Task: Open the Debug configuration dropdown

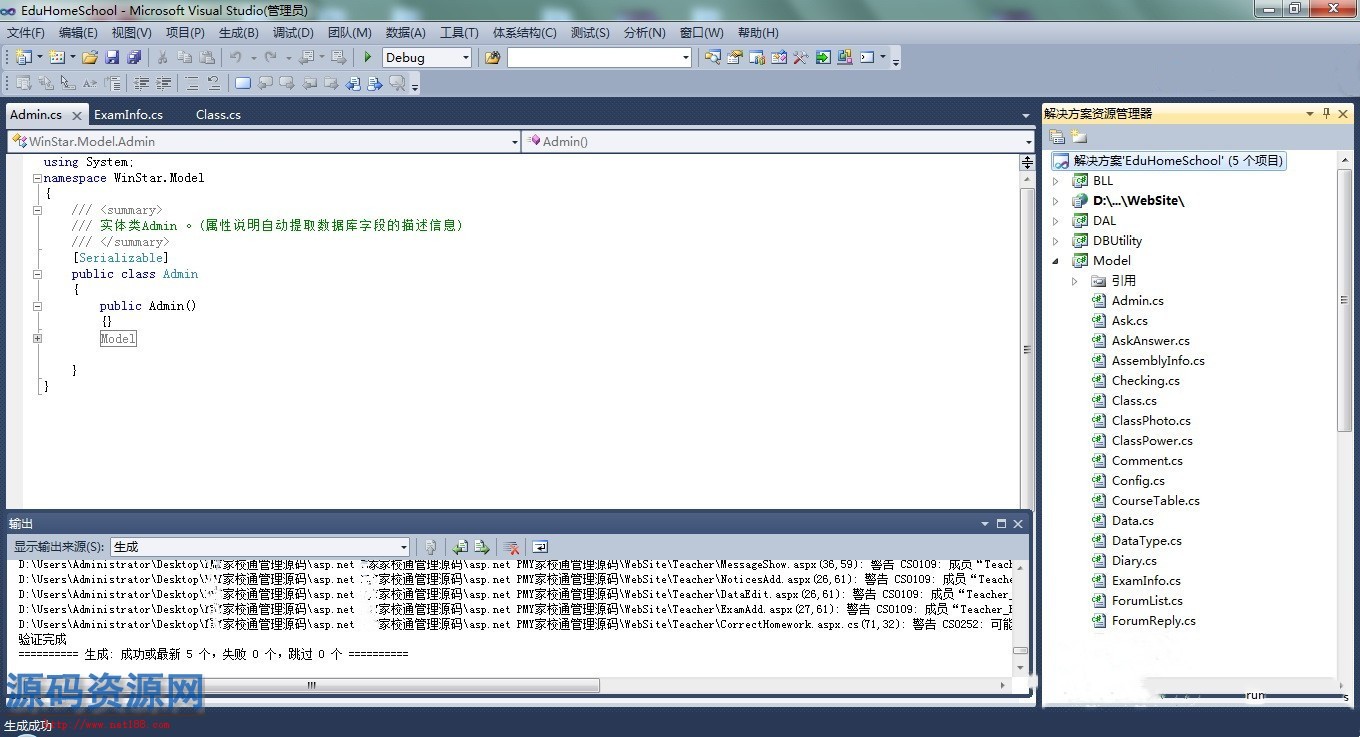Action: pos(465,58)
